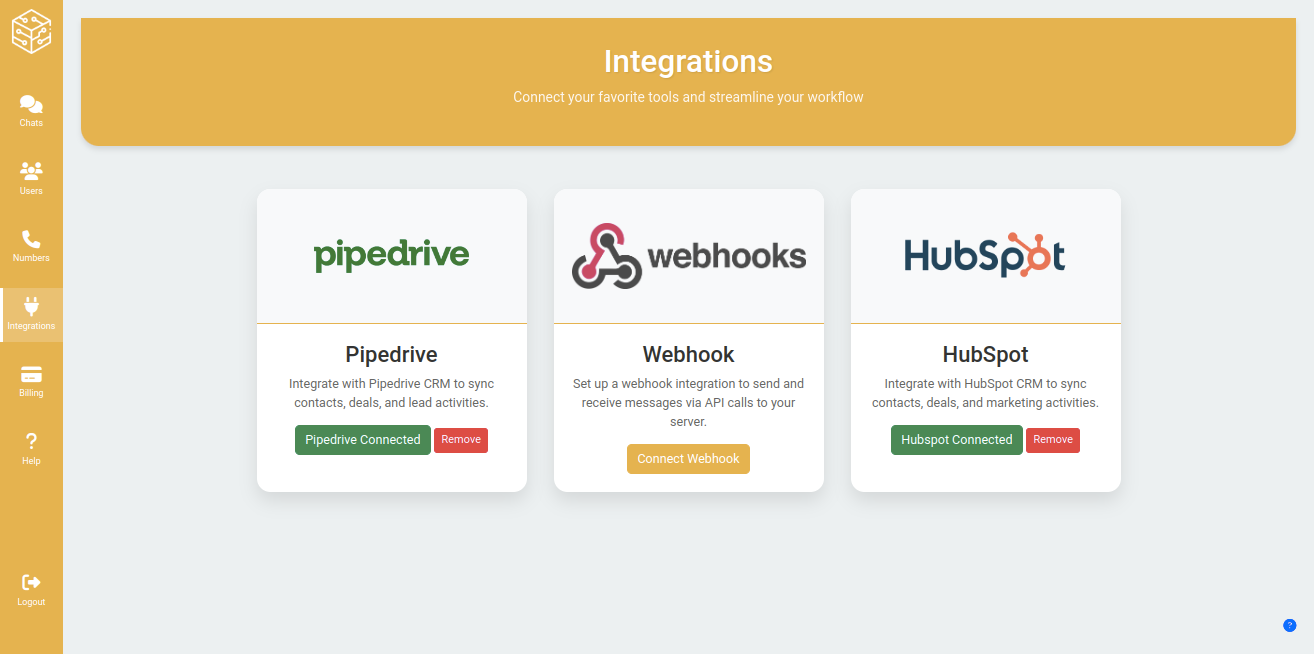Click the 'Connect your favorite tools' subtitle

pos(688,97)
